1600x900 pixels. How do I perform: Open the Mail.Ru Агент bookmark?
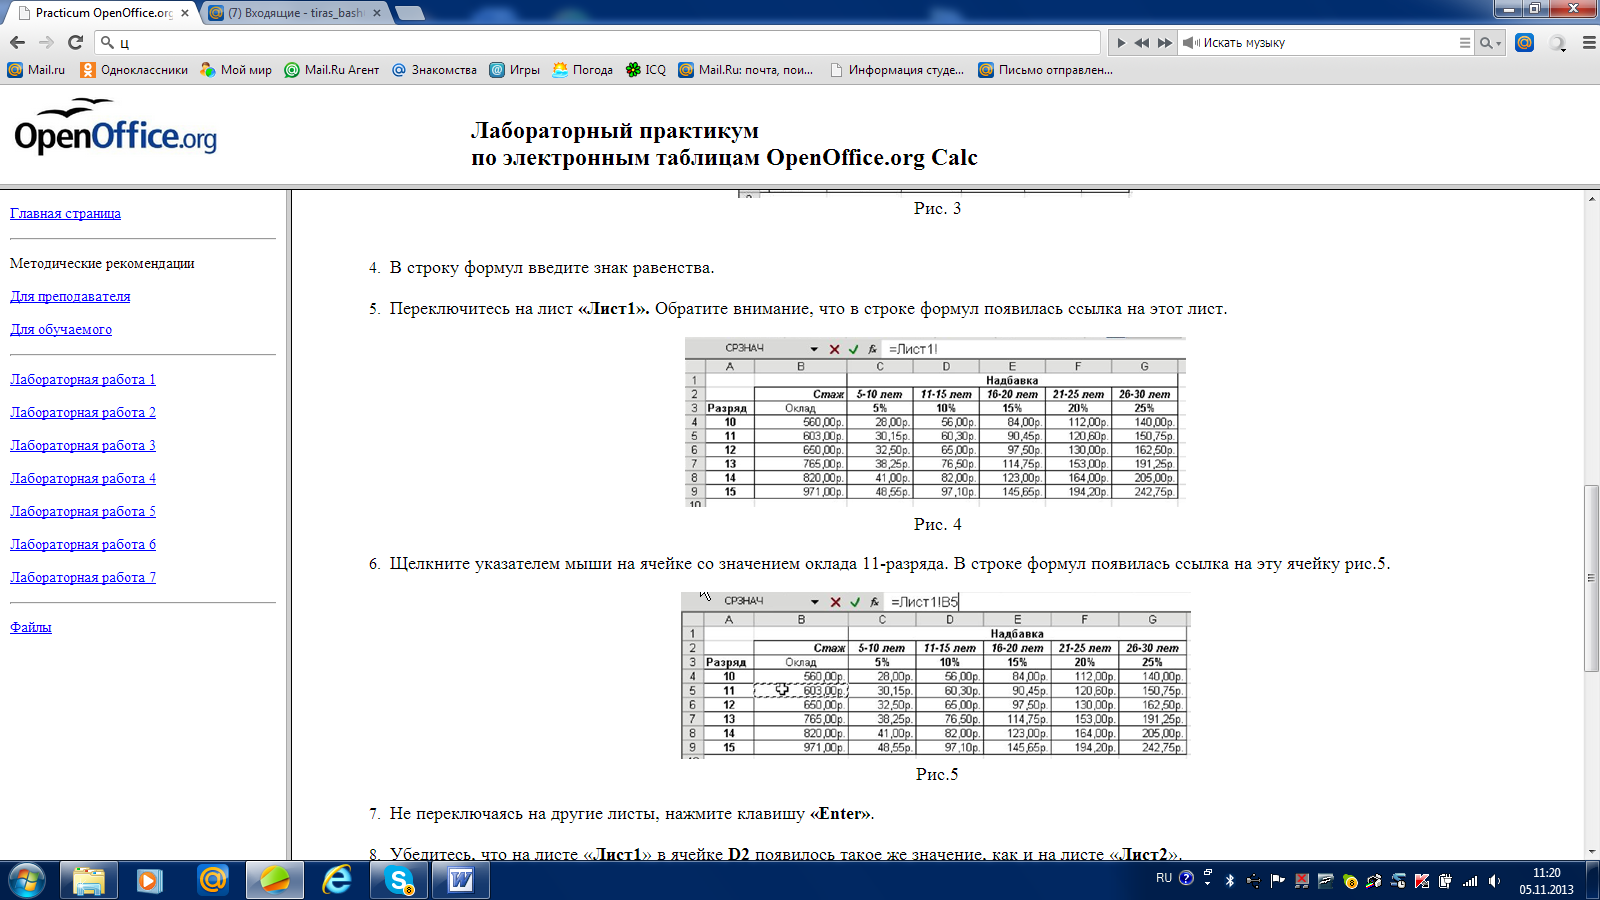click(x=332, y=70)
